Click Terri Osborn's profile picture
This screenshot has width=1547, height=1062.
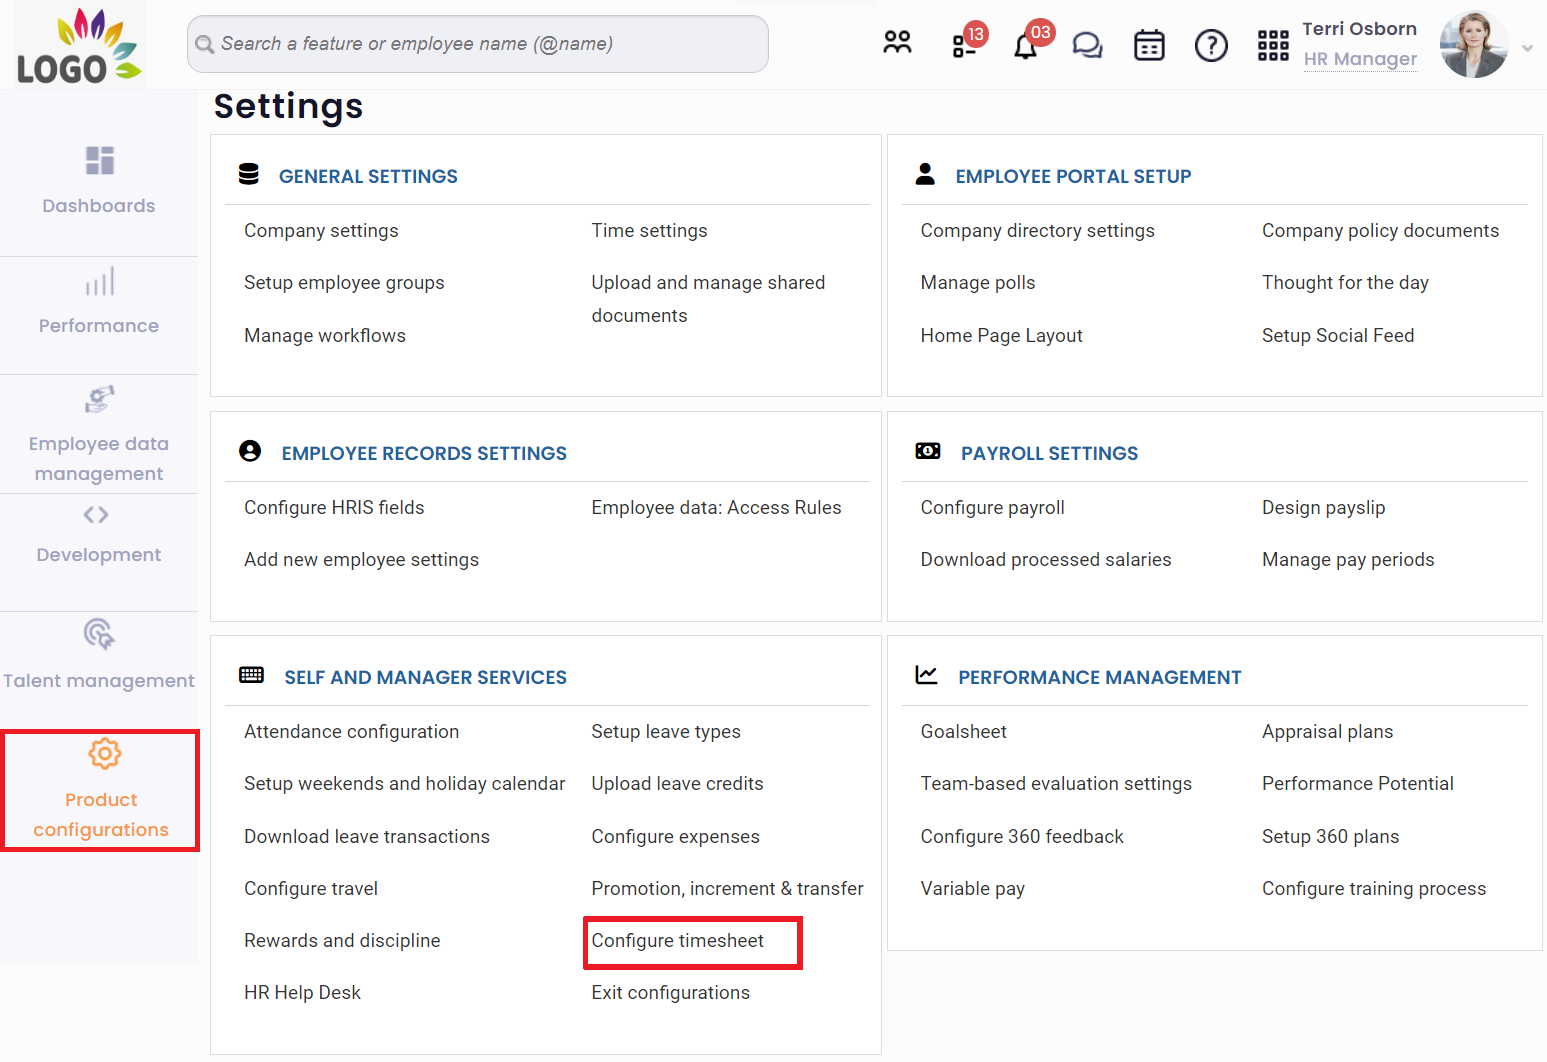click(x=1473, y=44)
